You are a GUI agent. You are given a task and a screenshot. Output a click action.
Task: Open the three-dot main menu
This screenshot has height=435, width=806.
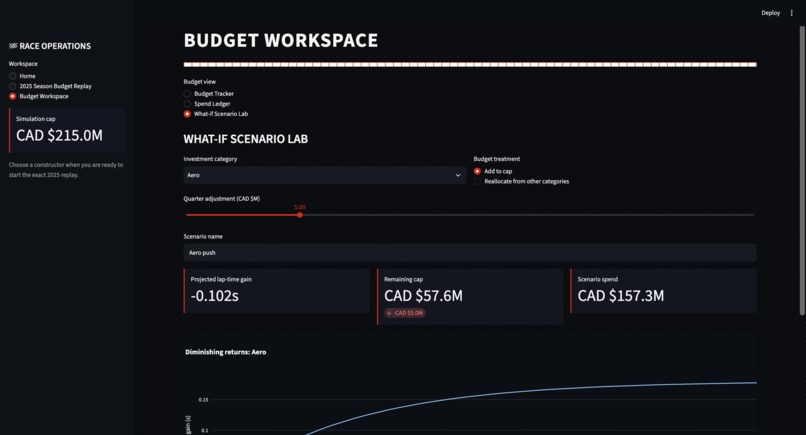click(791, 13)
